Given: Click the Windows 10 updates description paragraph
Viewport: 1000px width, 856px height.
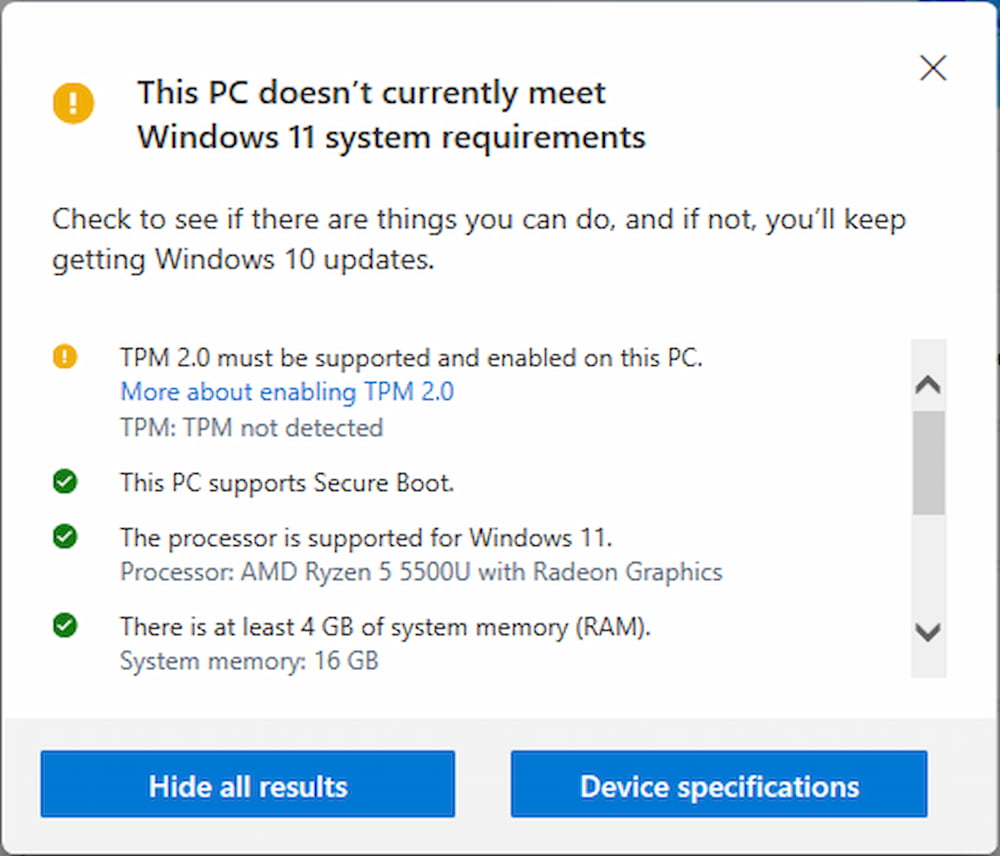Looking at the screenshot, I should pos(479,239).
